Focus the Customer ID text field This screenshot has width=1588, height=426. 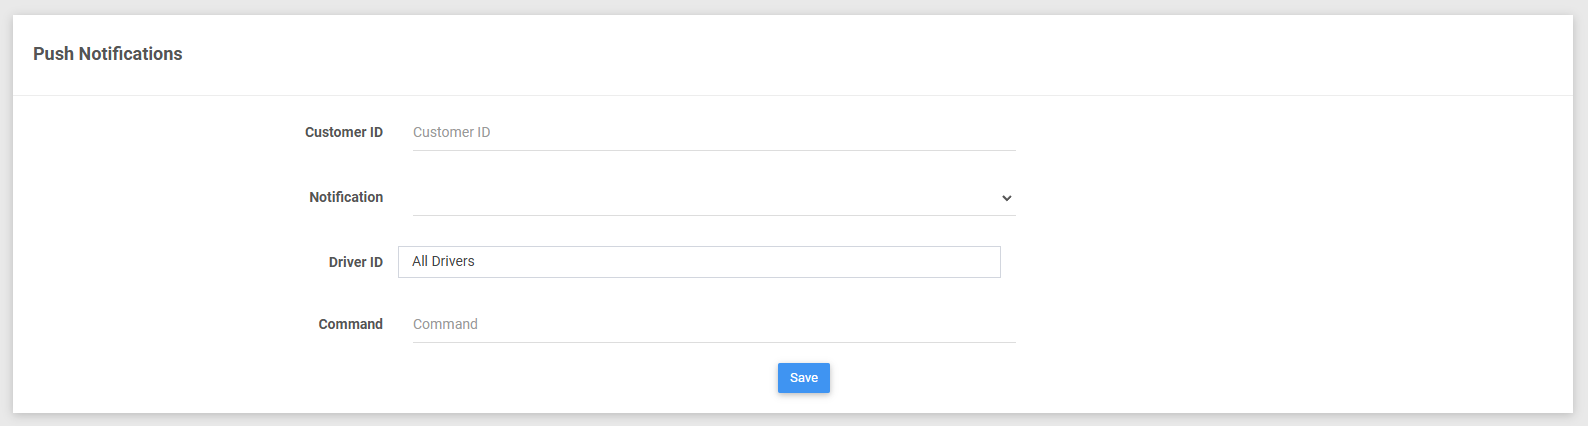pos(714,132)
